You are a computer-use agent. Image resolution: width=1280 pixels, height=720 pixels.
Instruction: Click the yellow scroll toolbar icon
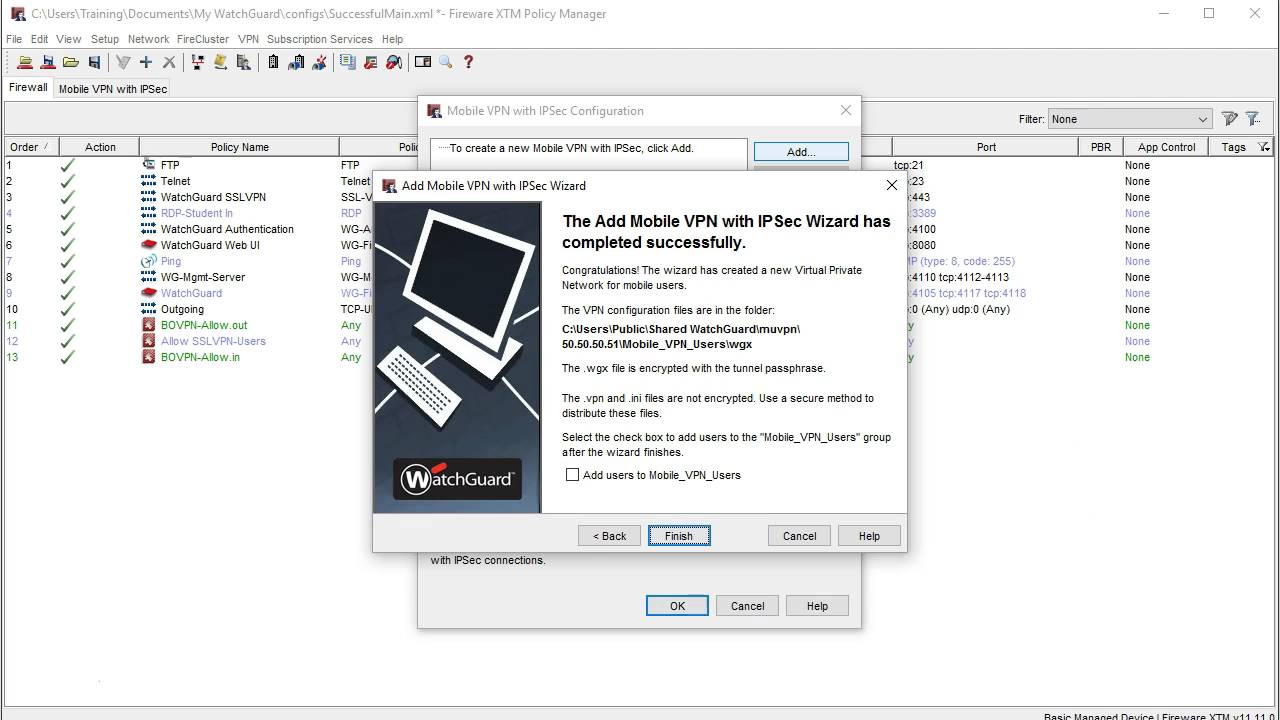[x=220, y=62]
